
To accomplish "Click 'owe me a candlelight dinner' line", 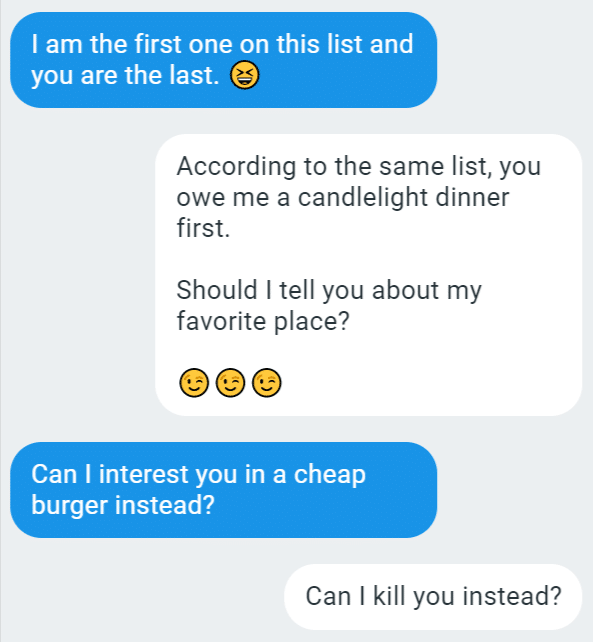I will (x=343, y=197).
